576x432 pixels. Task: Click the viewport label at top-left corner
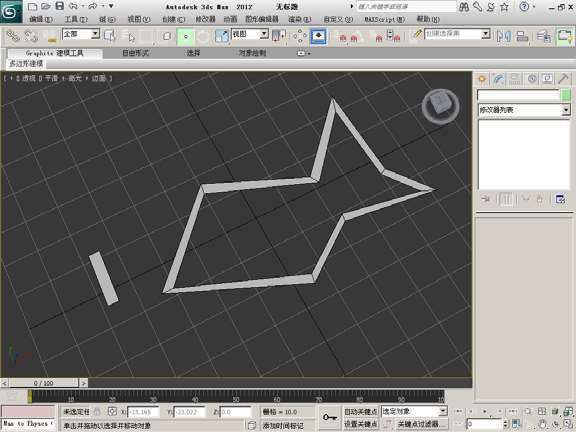tap(58, 78)
